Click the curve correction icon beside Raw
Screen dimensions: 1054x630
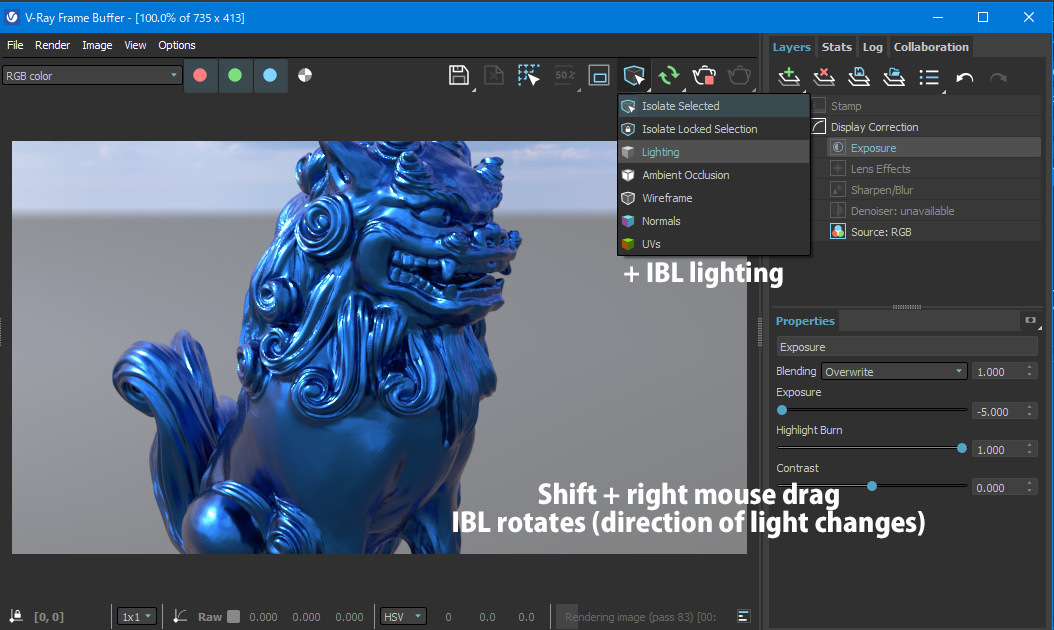tap(179, 616)
